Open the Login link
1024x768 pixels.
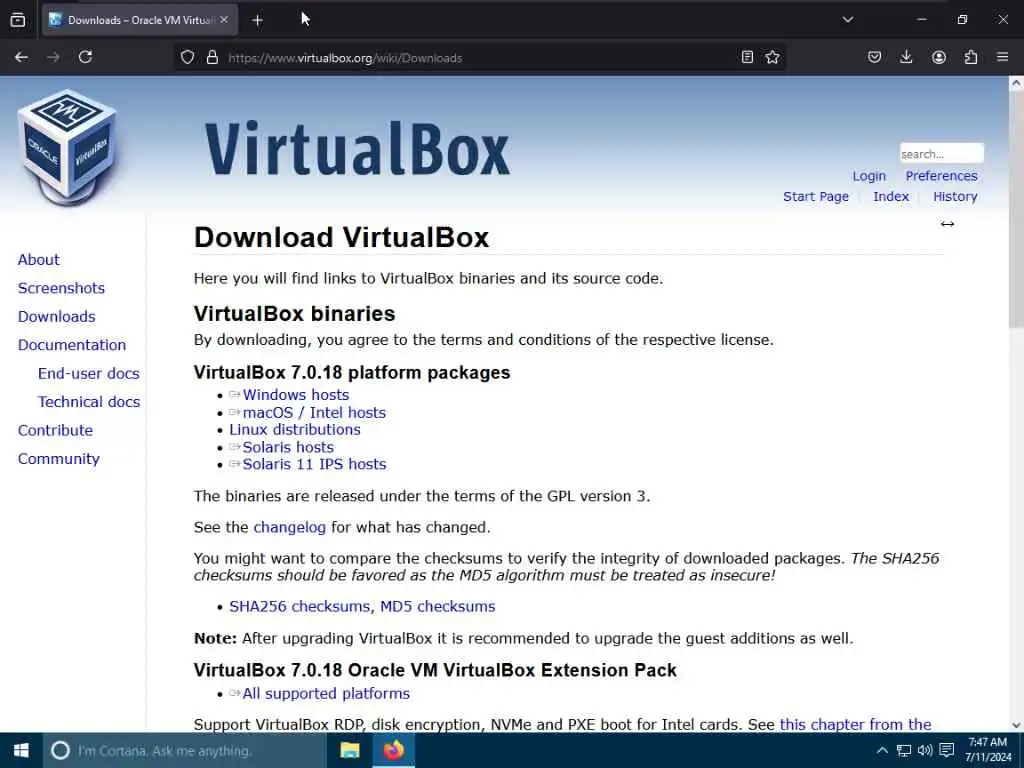(x=869, y=176)
